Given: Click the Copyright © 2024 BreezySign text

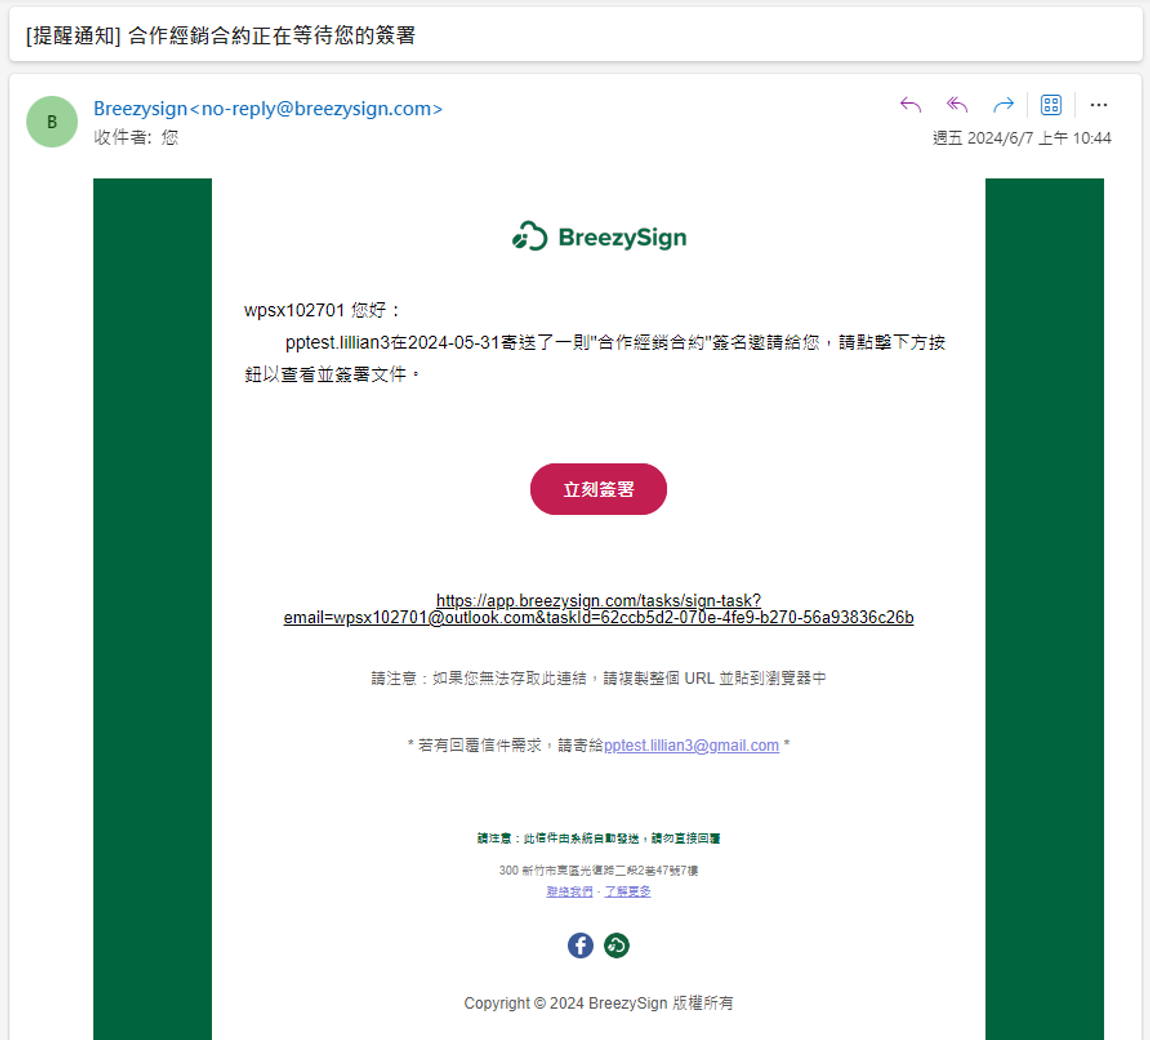Looking at the screenshot, I should 598,1003.
